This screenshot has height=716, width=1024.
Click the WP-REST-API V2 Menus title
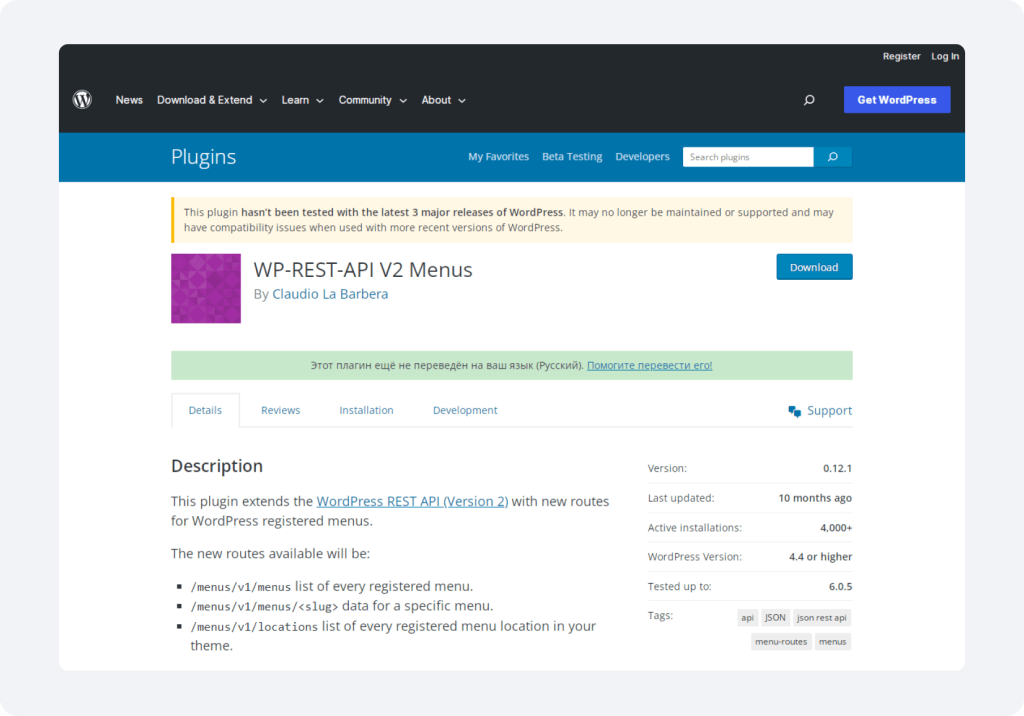click(x=363, y=269)
